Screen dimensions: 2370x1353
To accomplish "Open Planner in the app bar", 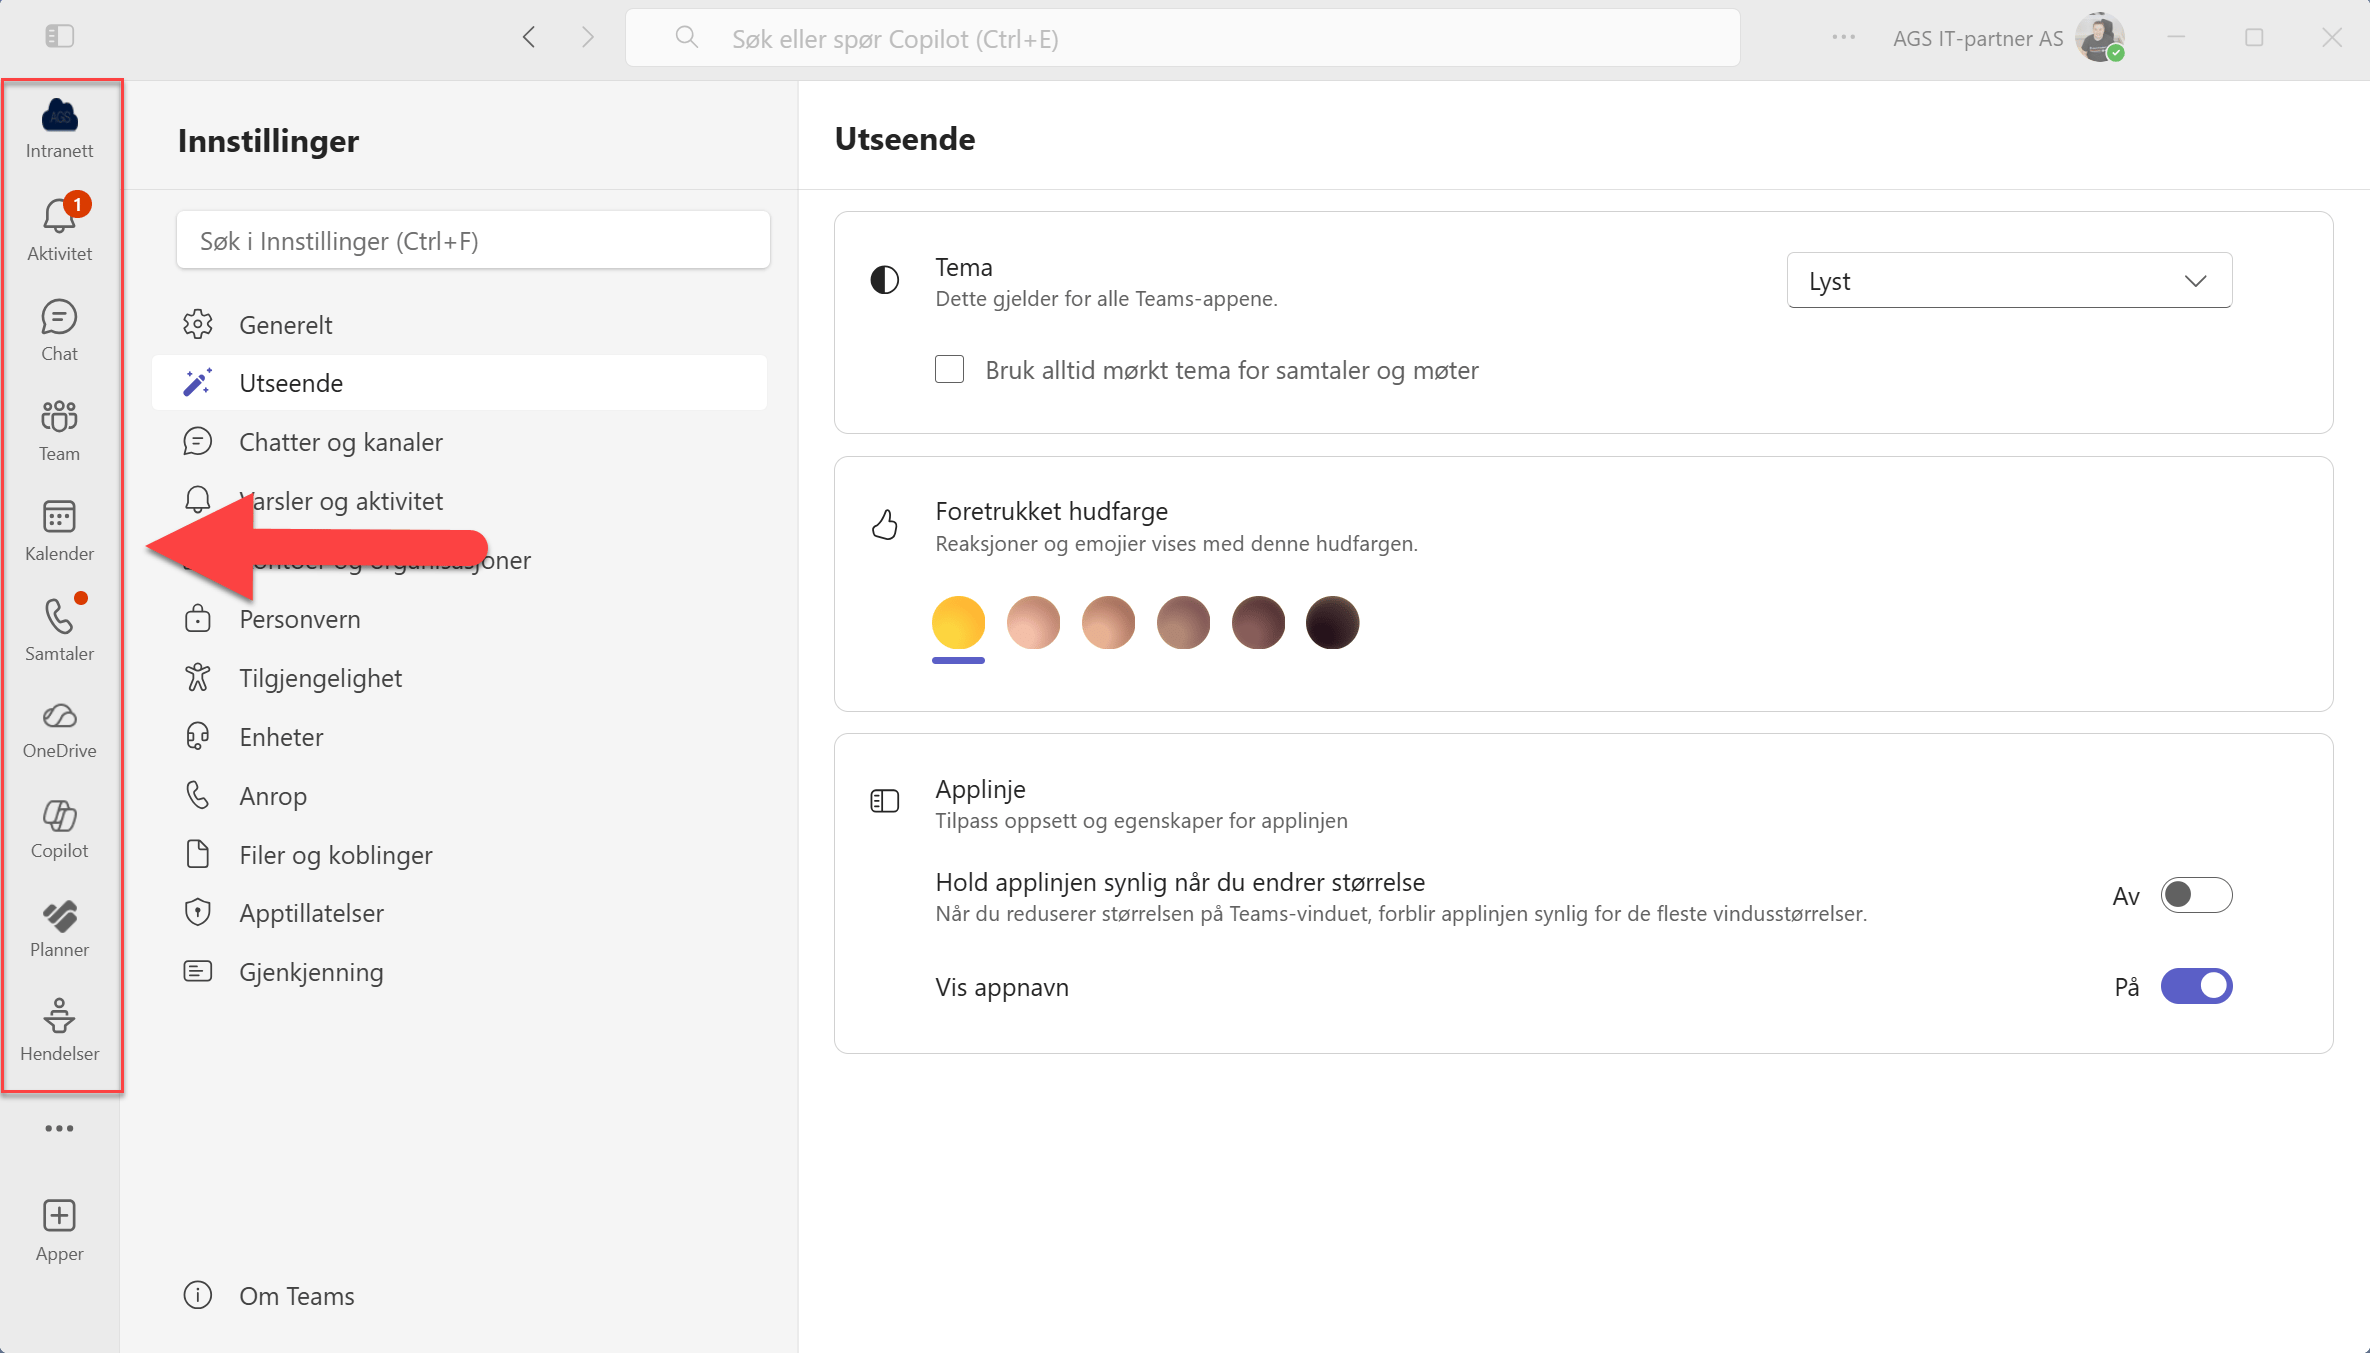I will [60, 929].
